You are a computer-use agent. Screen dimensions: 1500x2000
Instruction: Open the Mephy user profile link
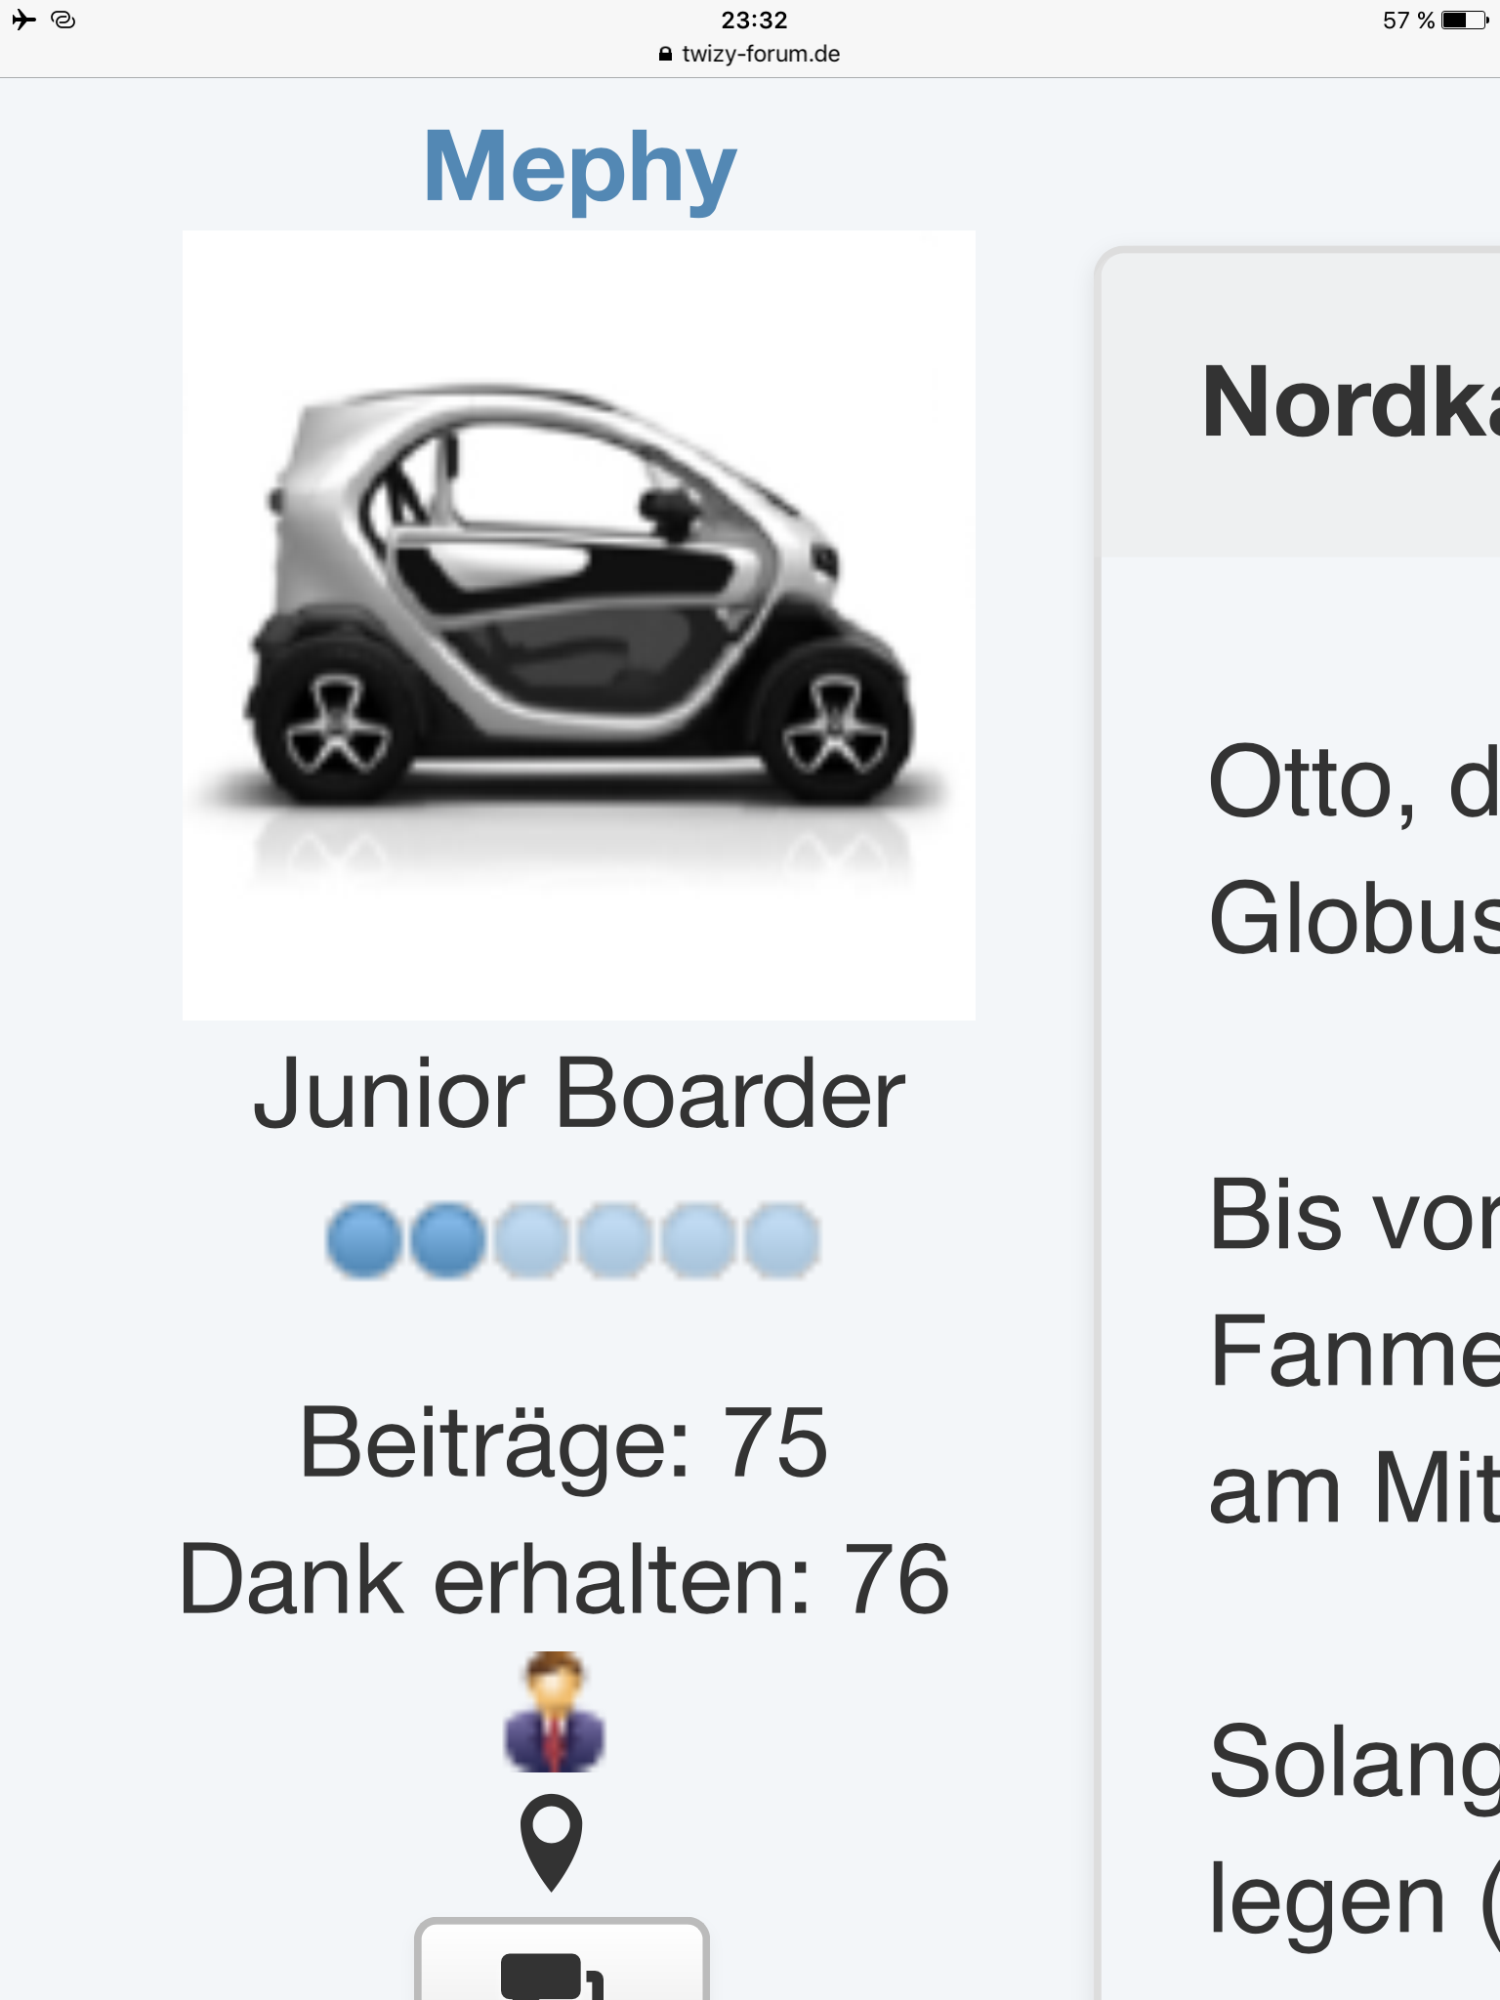coord(579,167)
